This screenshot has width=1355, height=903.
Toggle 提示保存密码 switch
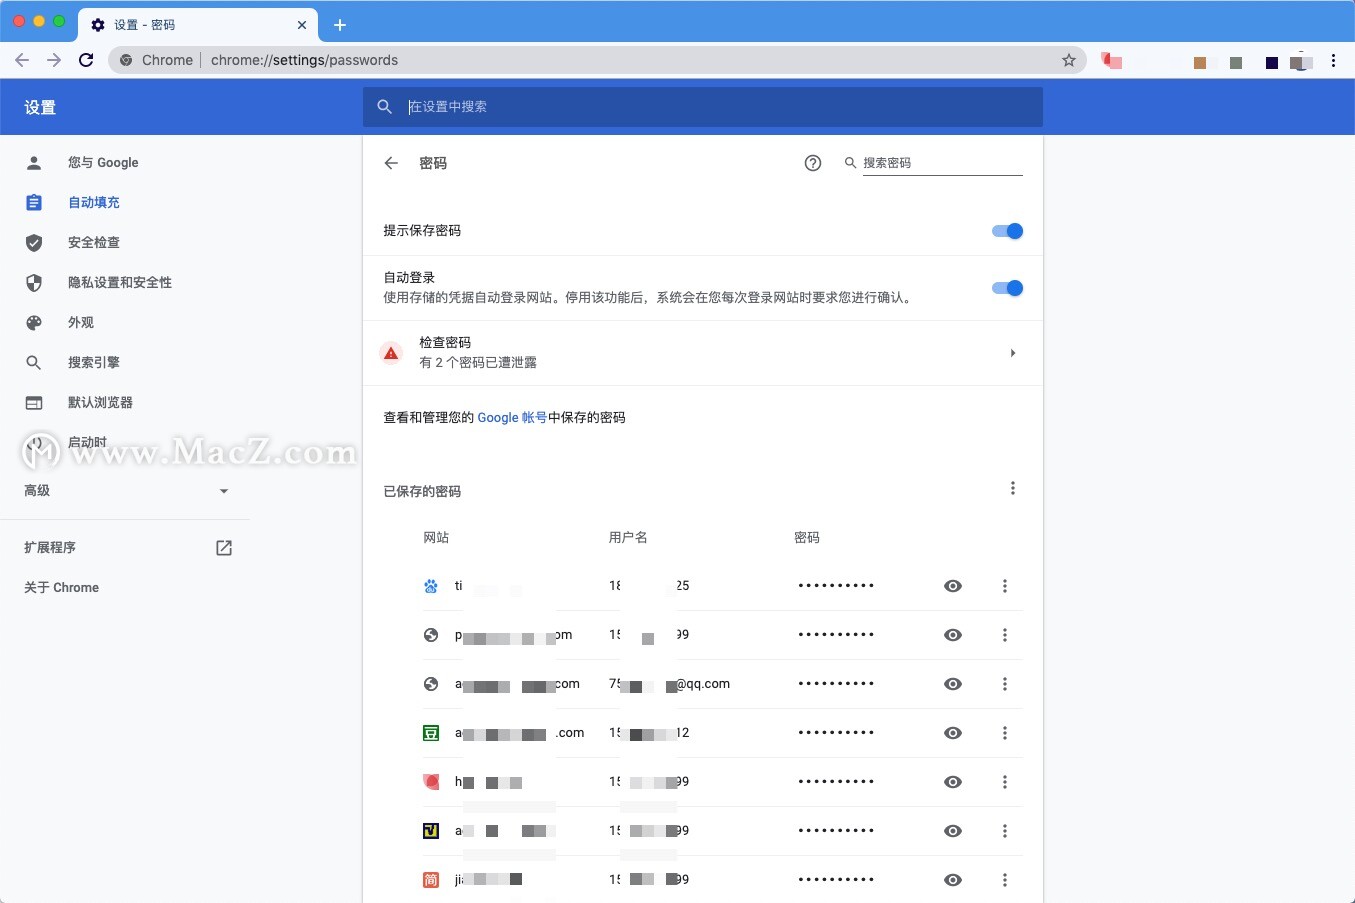click(1007, 231)
